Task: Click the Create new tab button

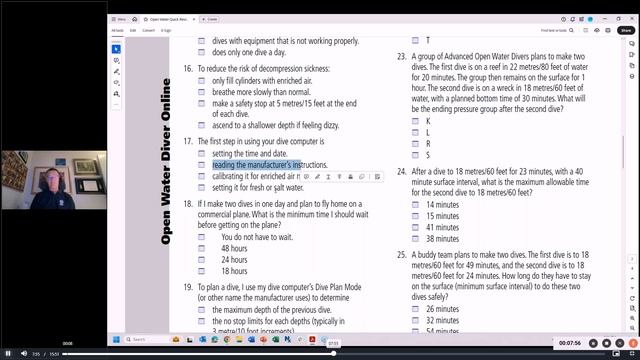Action: pos(210,19)
